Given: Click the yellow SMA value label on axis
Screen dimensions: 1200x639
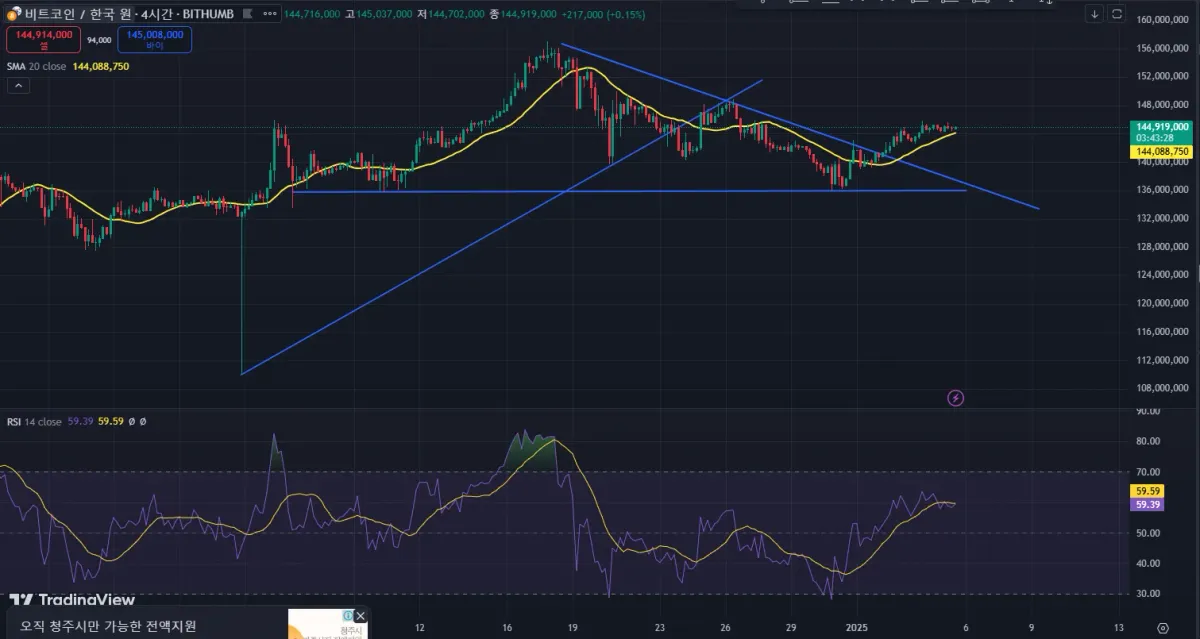Looking at the screenshot, I should pos(1161,151).
